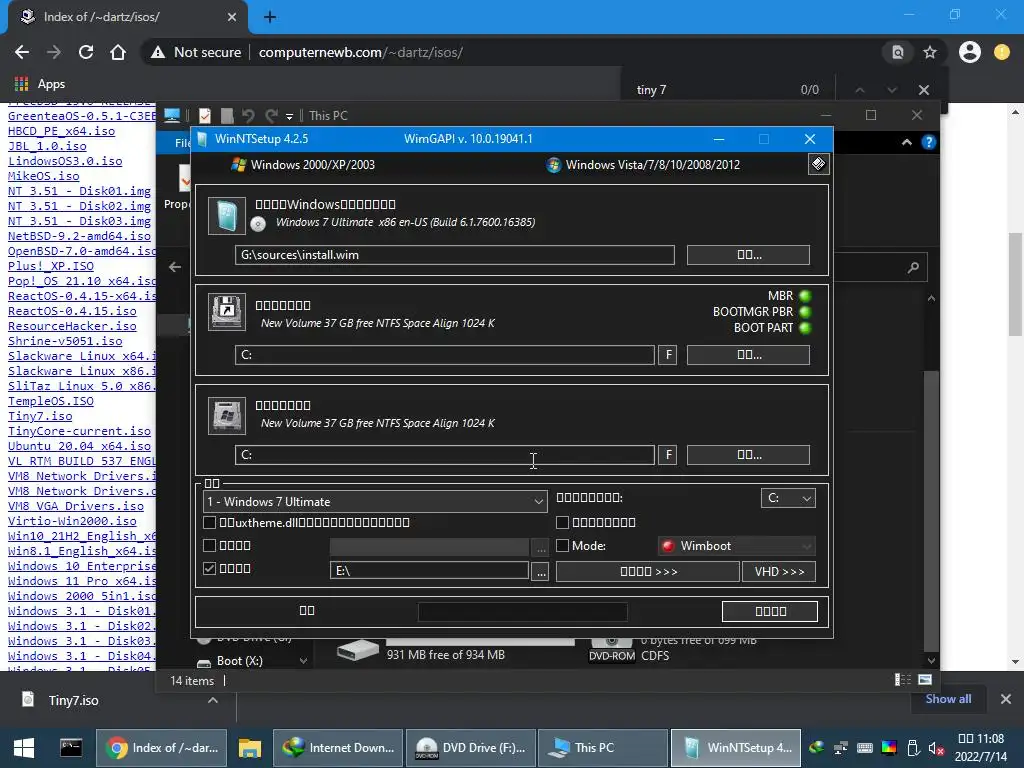Expand the Boot (X:) tree chevron
Viewport: 1024px width, 768px height.
303,661
